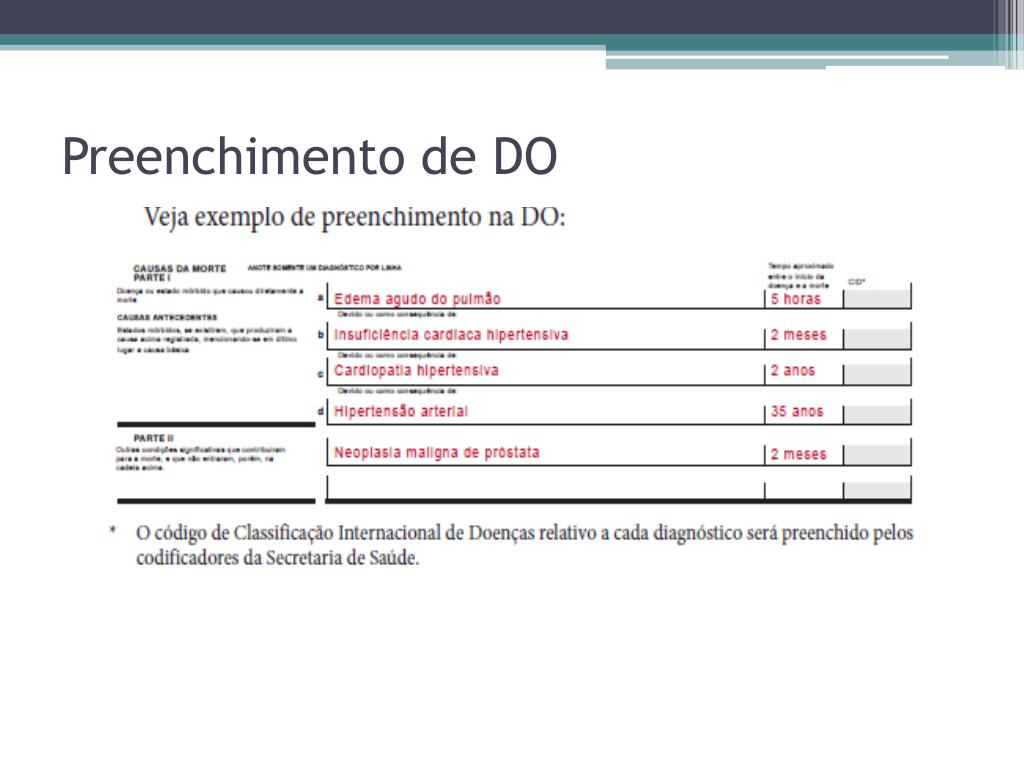Select "Hipertensão arterial" on line d
This screenshot has height=768, width=1024.
[x=401, y=411]
